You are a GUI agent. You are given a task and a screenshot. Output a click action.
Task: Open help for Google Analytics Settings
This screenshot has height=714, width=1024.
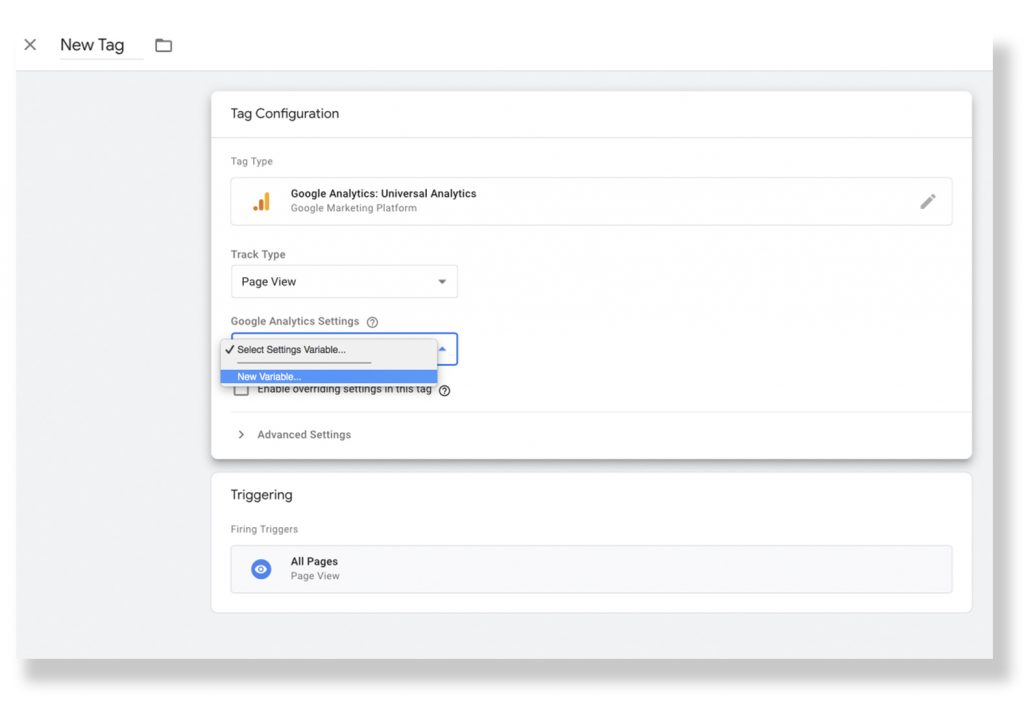point(372,322)
